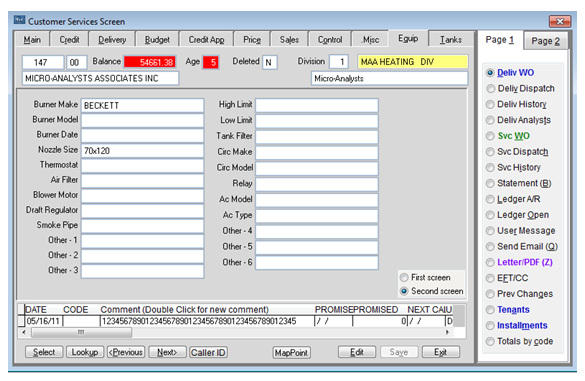This screenshot has height=381, width=585.
Task: Click the comment grid left scroll arrow
Action: (x=24, y=332)
